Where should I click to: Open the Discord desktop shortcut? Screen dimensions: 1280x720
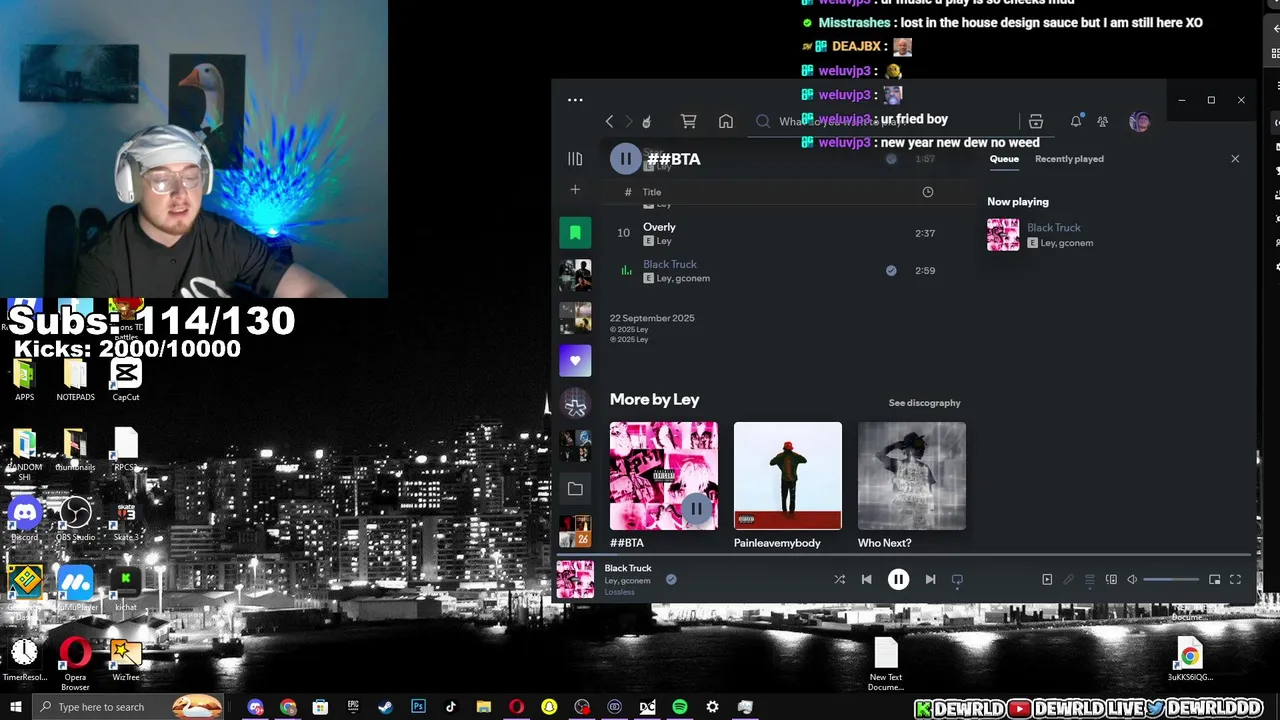25,520
